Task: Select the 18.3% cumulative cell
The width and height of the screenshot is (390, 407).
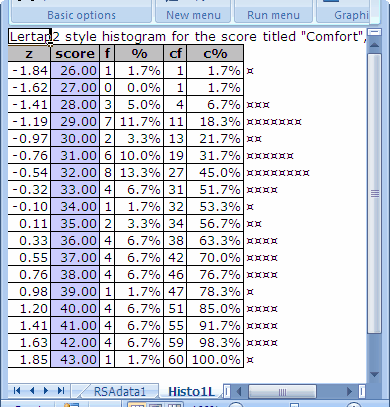Action: pyautogui.click(x=215, y=121)
